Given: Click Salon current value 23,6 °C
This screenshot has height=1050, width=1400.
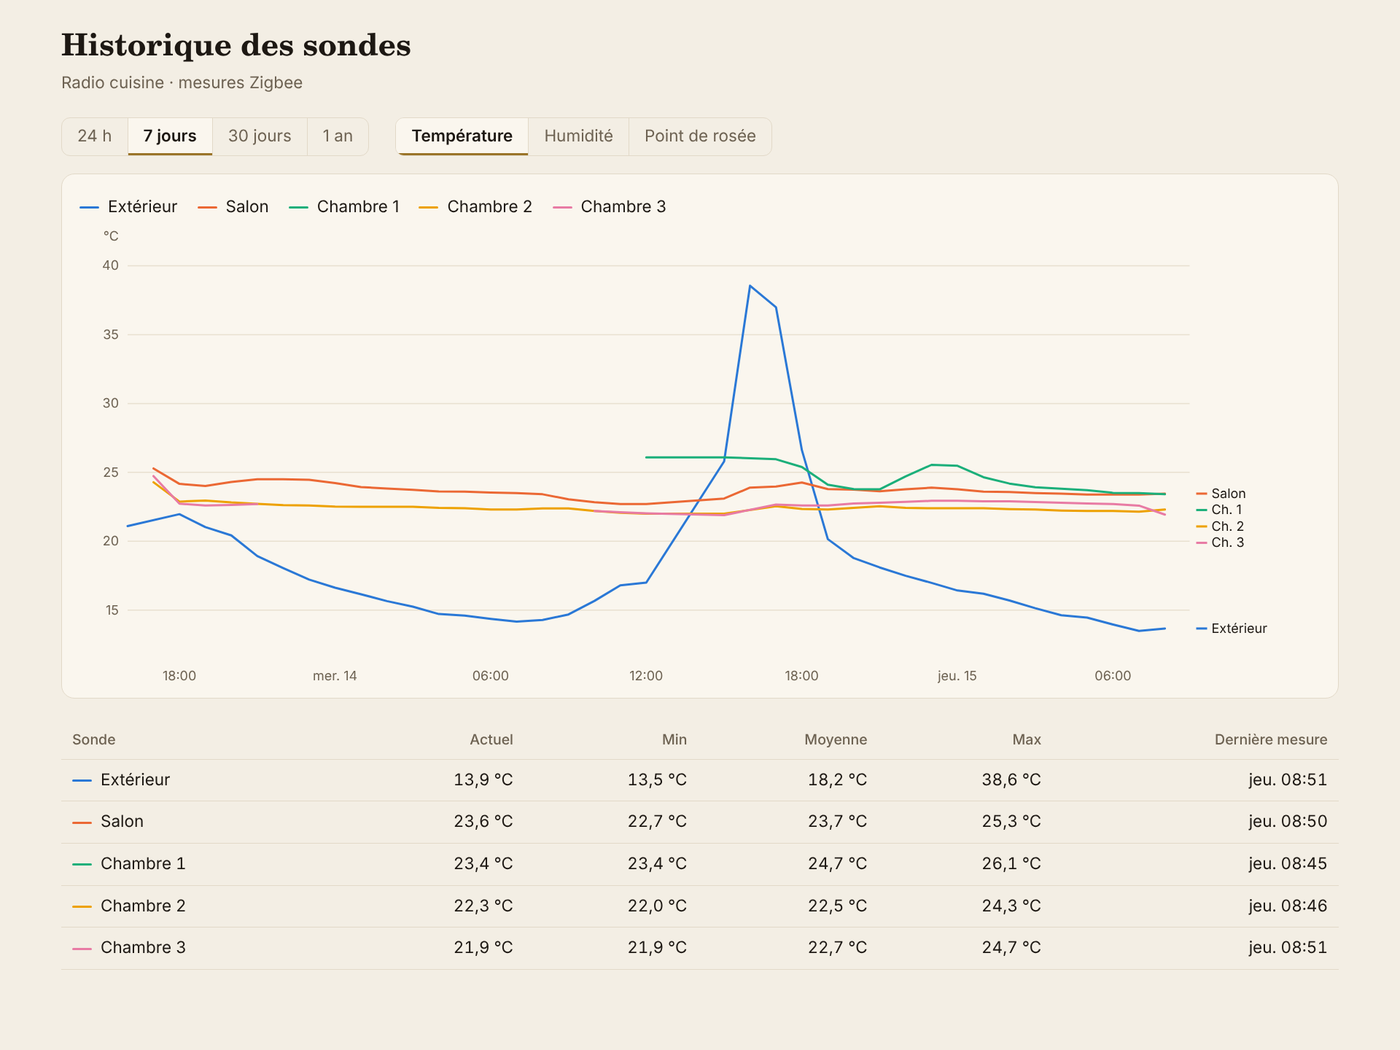Looking at the screenshot, I should [x=483, y=822].
